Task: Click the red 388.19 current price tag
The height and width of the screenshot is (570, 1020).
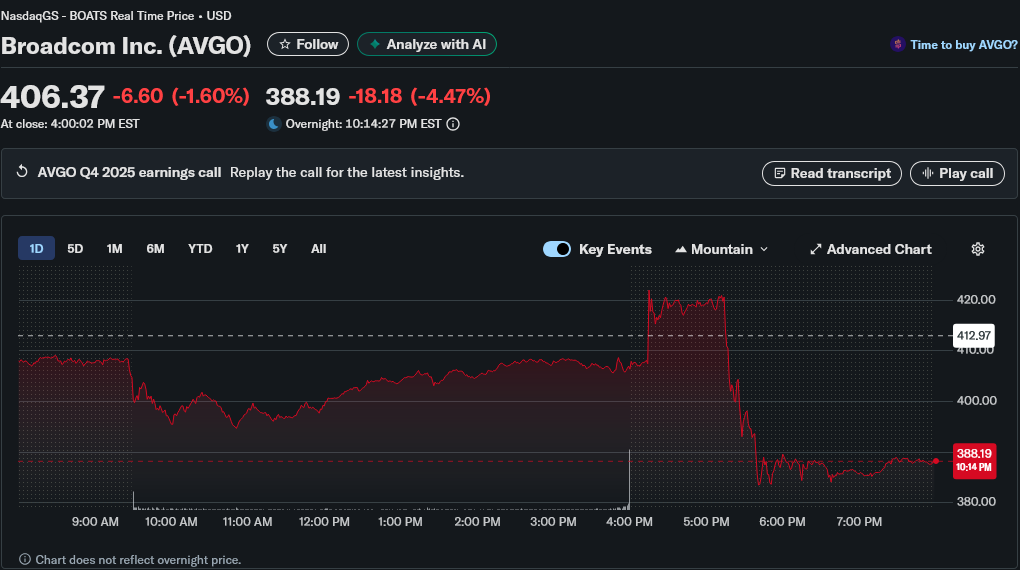Action: 974,460
